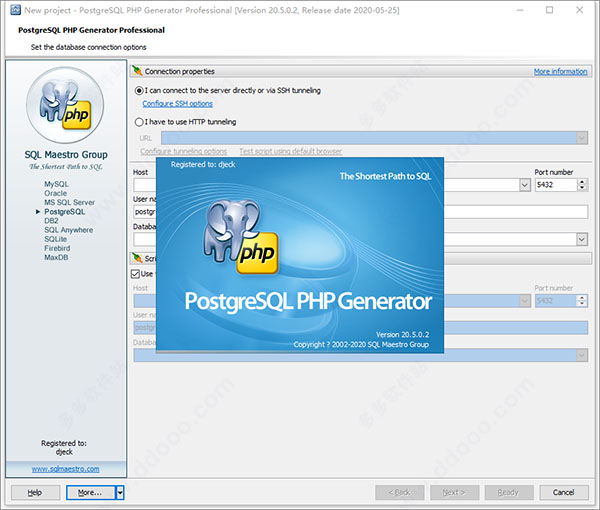Click the Port number 5432 field
Viewport: 600px width, 510px height.
pyautogui.click(x=556, y=185)
